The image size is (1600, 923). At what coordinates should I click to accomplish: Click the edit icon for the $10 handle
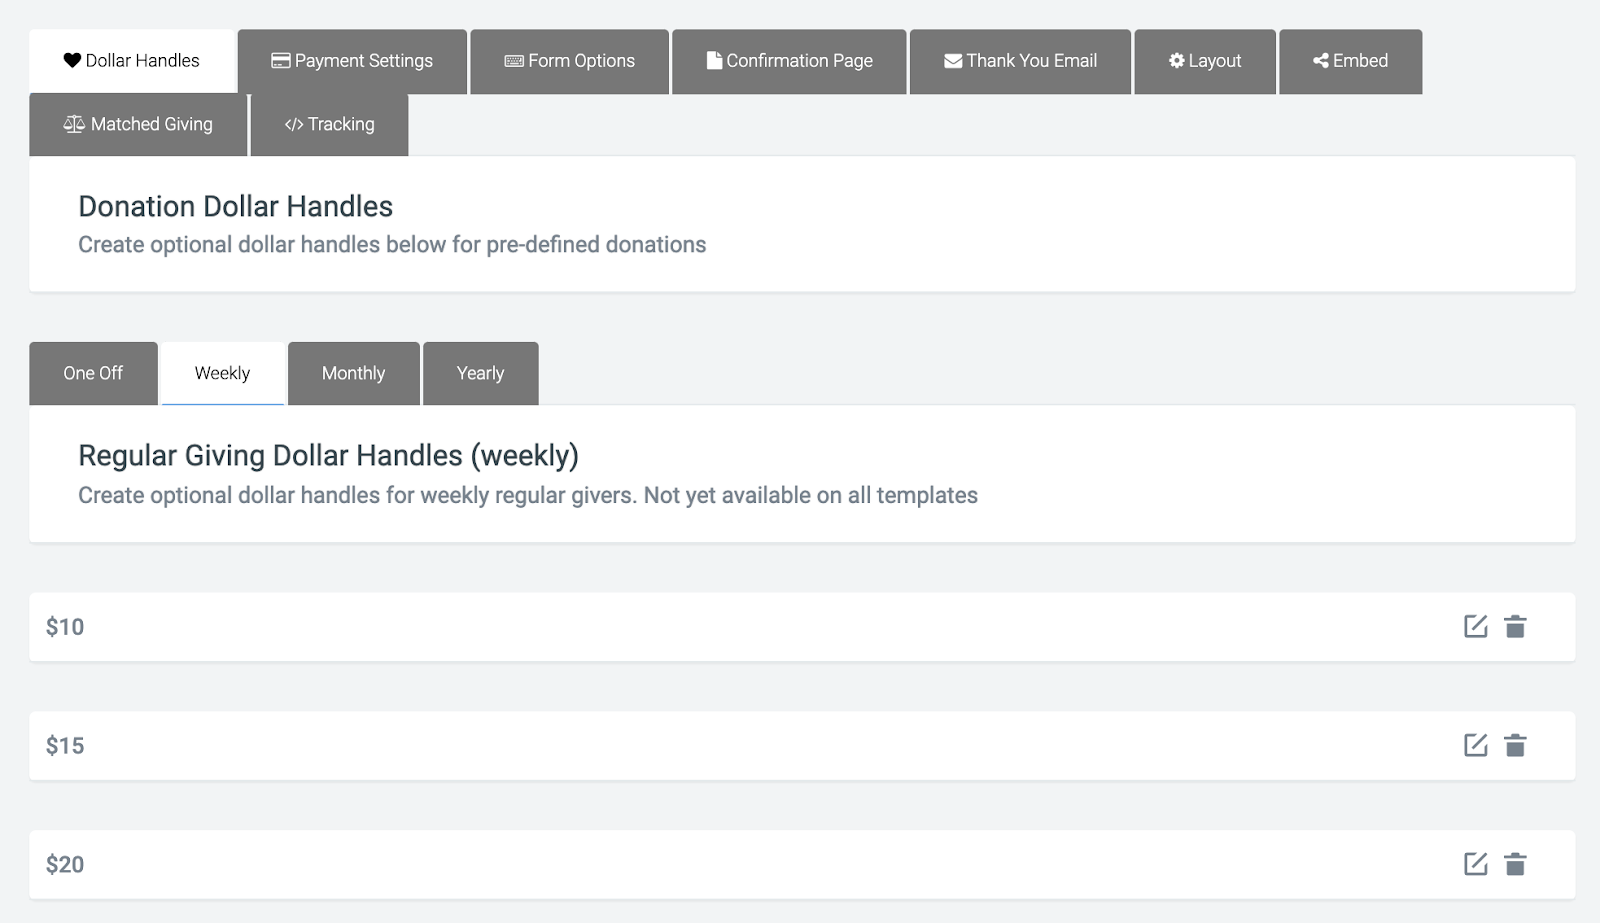1475,627
